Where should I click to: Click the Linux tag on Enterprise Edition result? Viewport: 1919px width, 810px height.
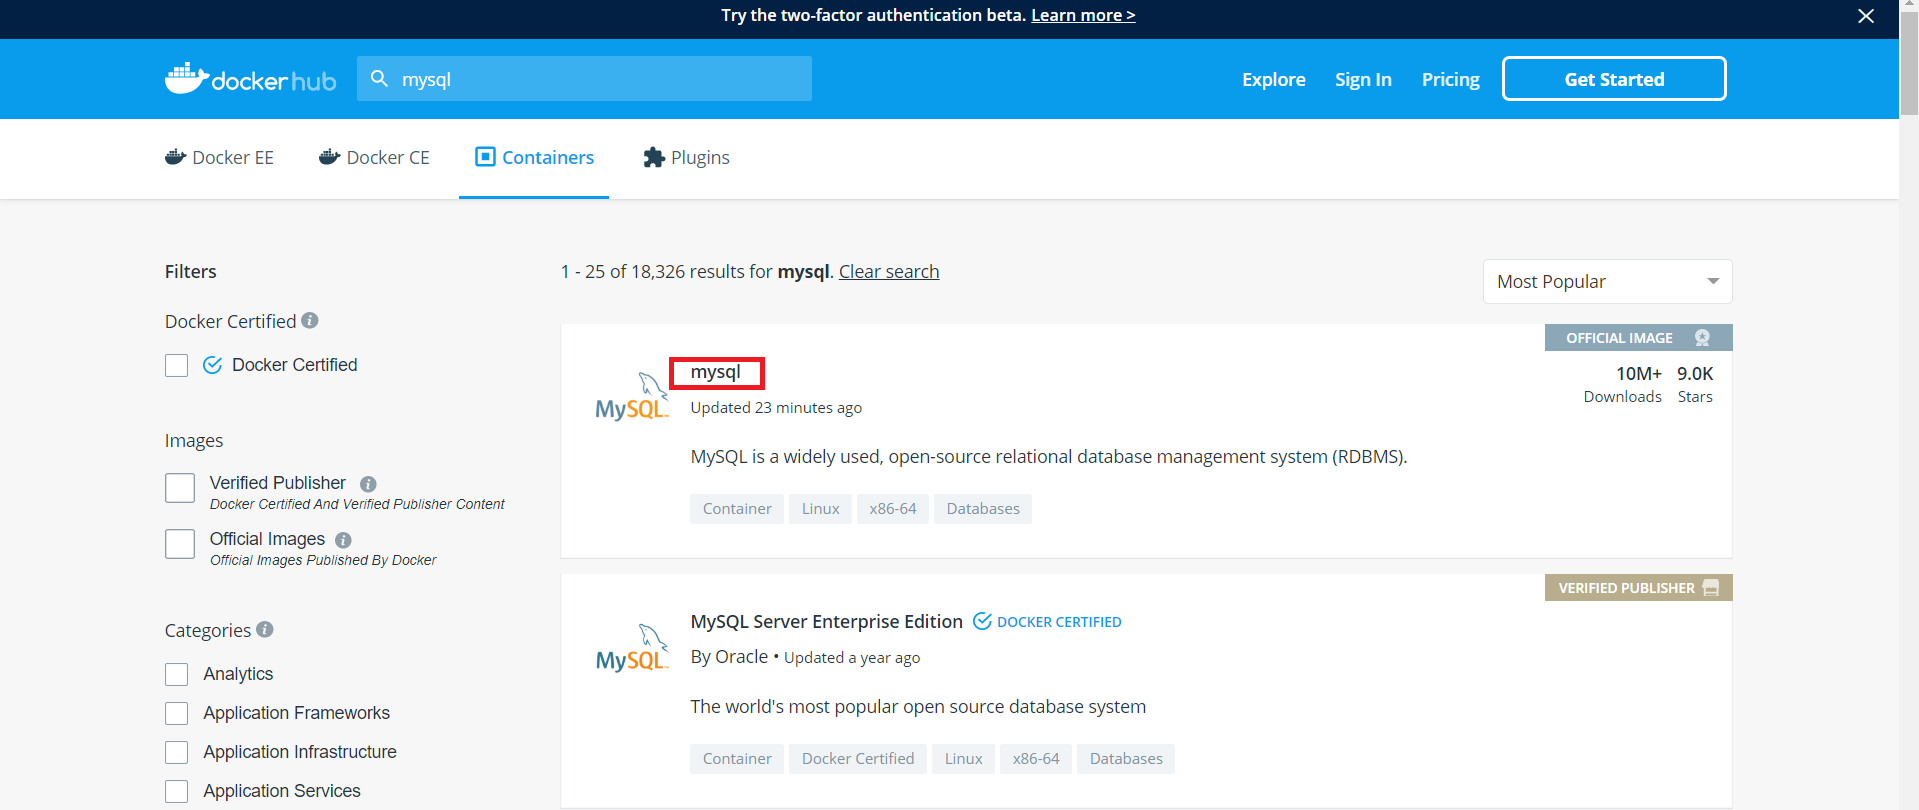click(x=964, y=759)
